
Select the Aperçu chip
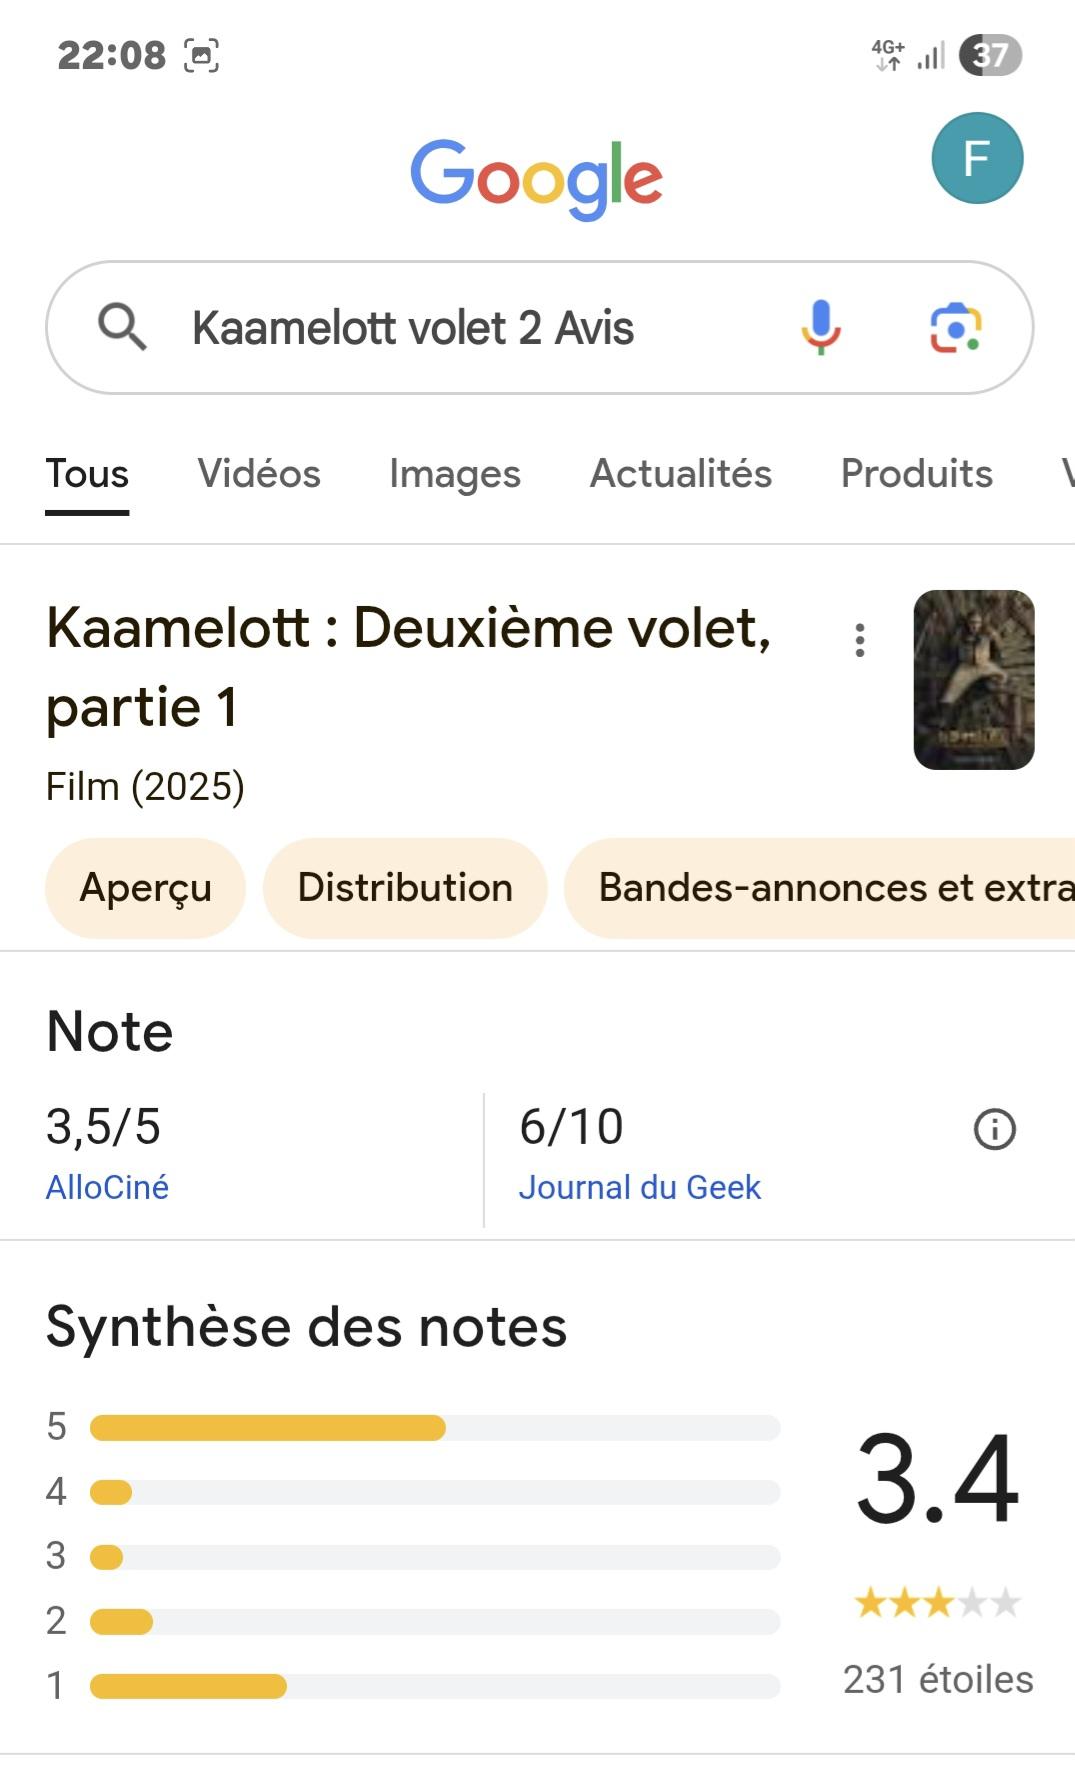[146, 888]
